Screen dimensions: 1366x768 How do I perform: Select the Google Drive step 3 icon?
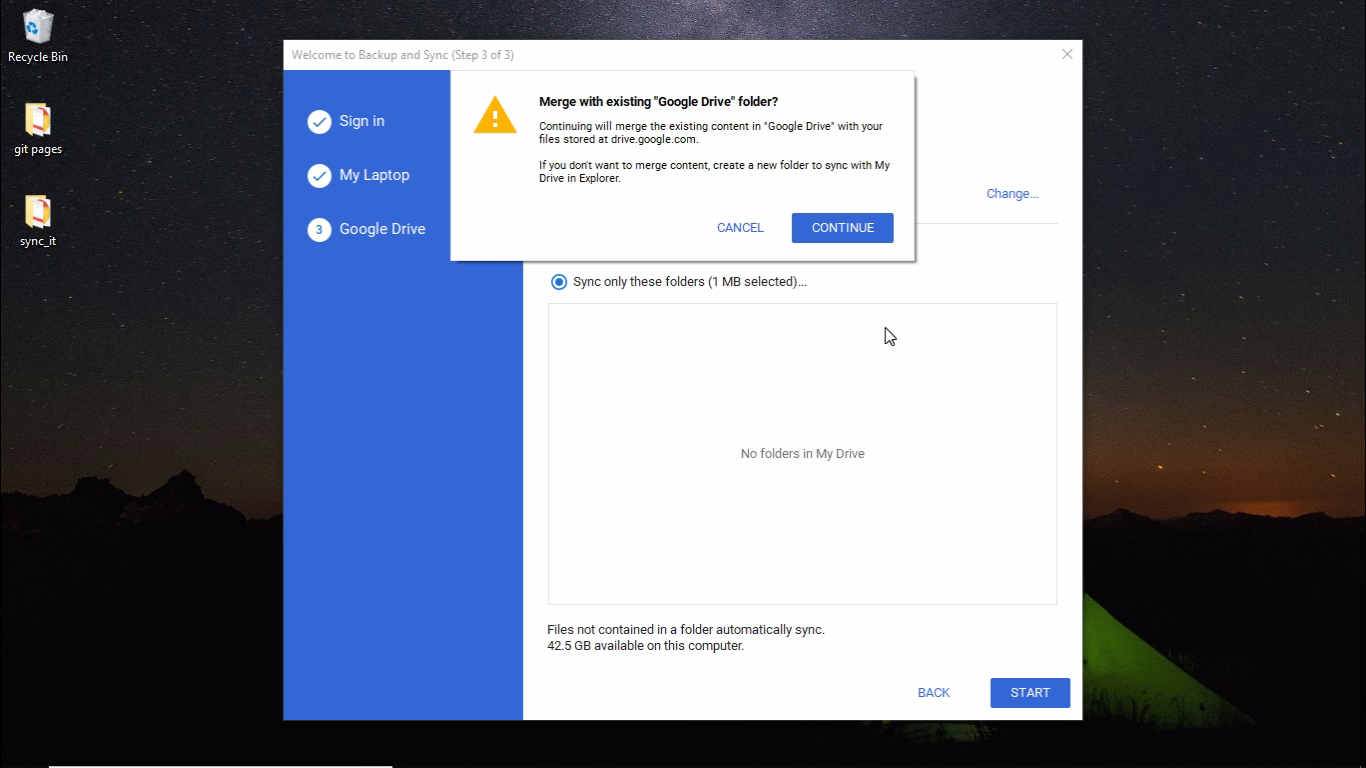pos(319,229)
